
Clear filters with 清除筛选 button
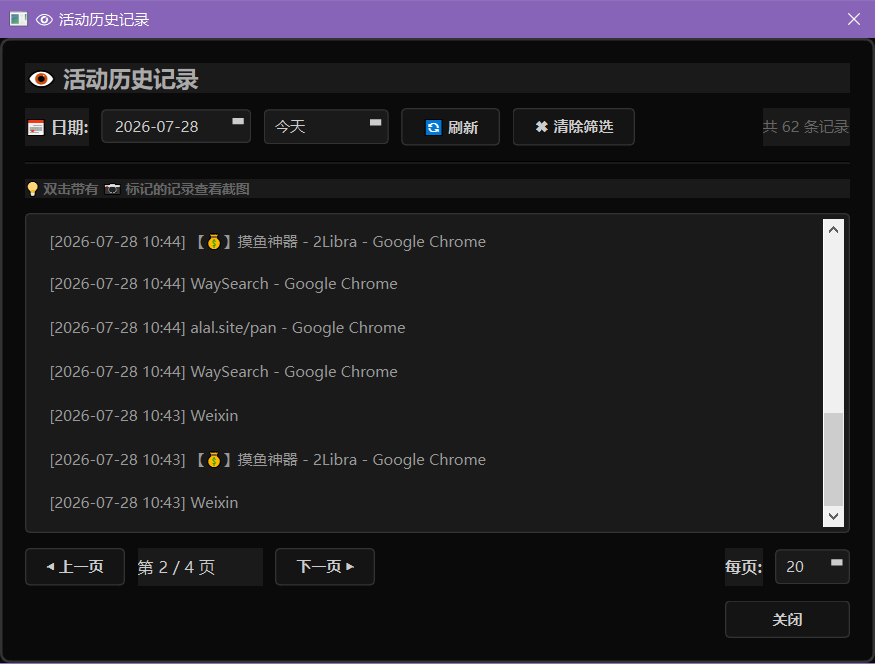point(574,127)
